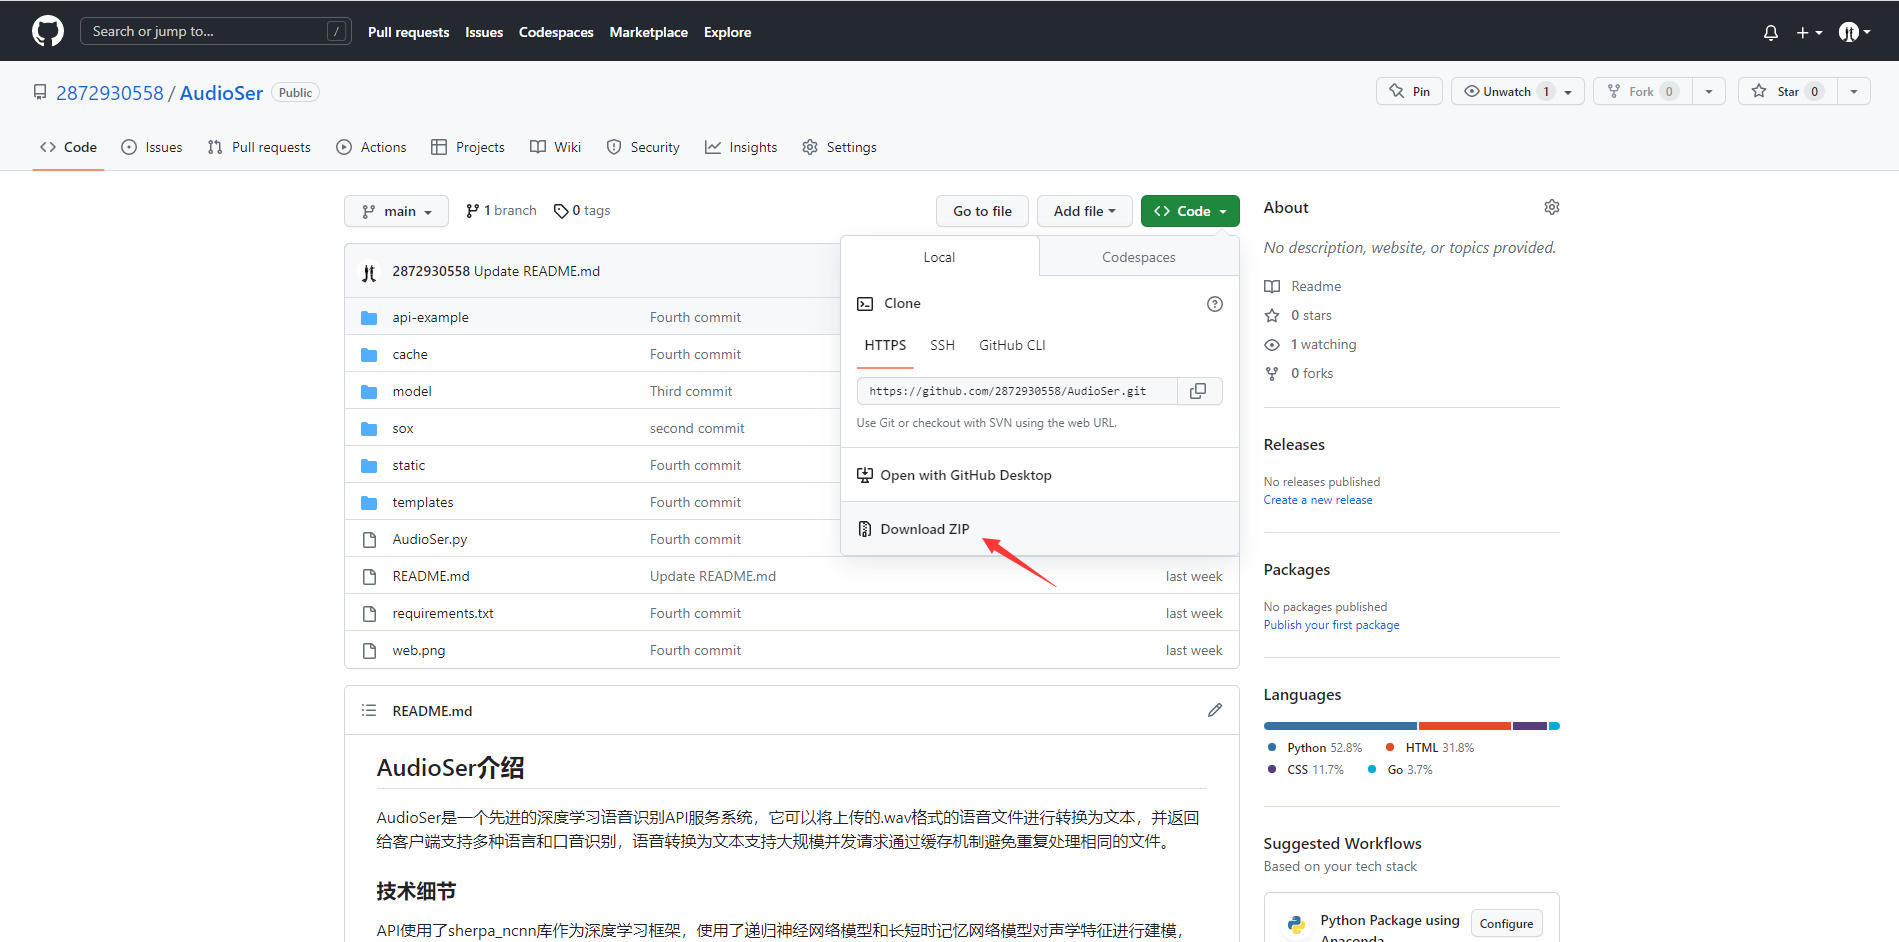
Task: Click the Python workflow logo
Action: click(1296, 925)
